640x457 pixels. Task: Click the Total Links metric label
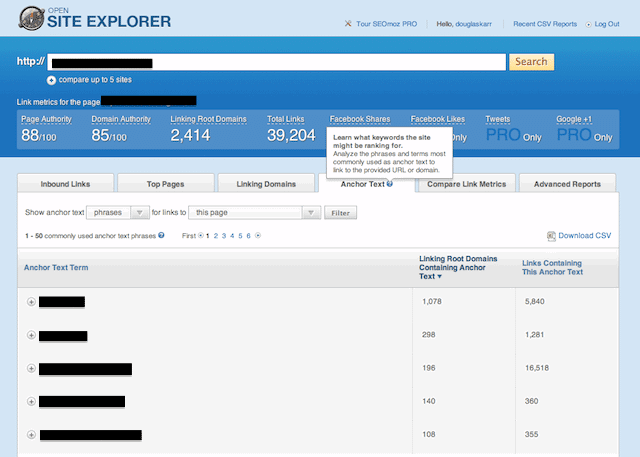coord(286,119)
